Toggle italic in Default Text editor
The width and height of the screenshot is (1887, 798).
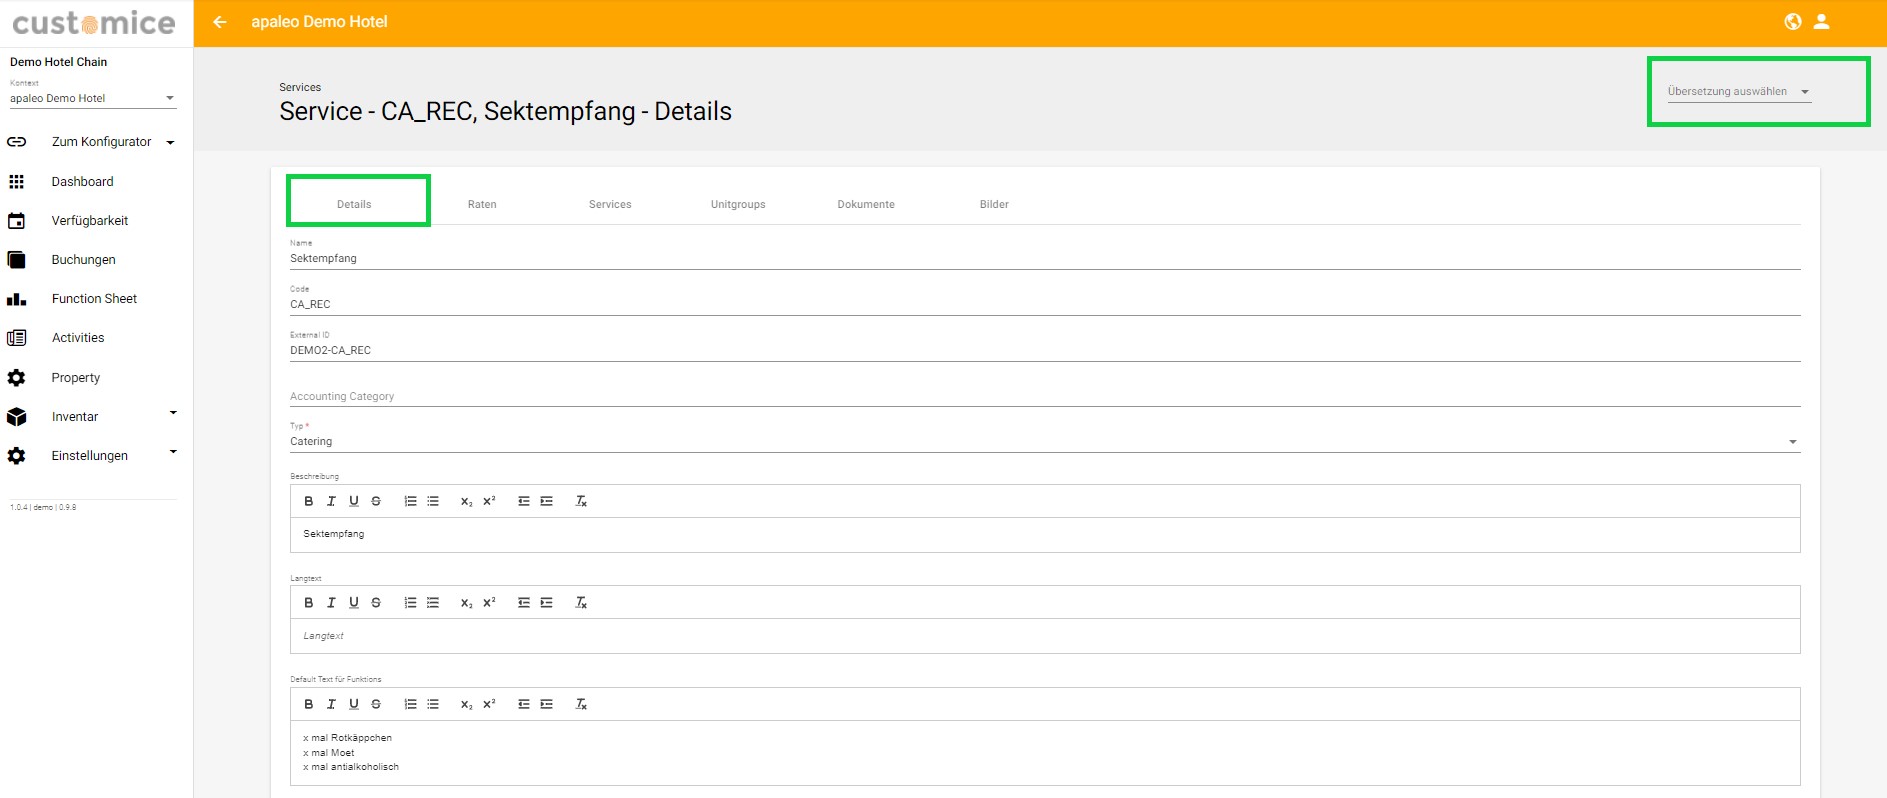click(331, 704)
